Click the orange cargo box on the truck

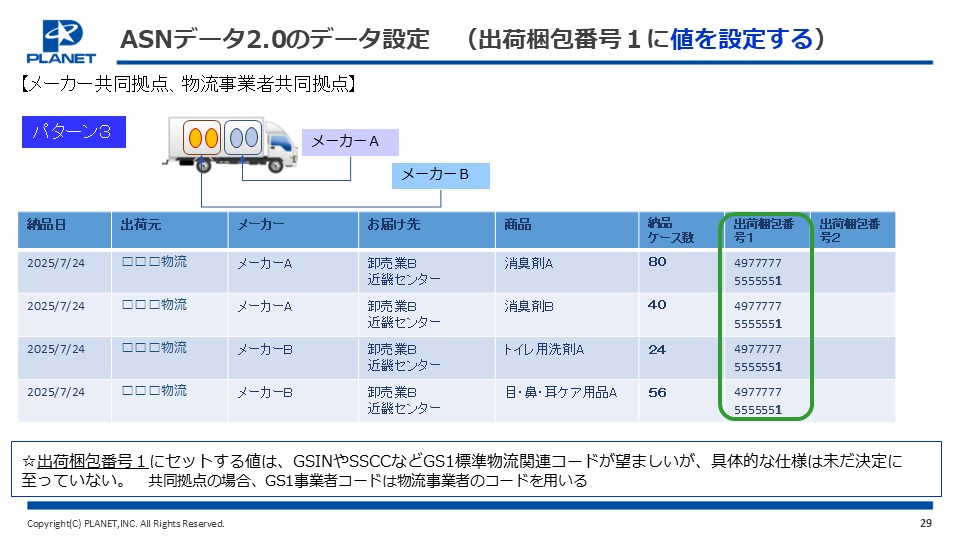[x=202, y=138]
